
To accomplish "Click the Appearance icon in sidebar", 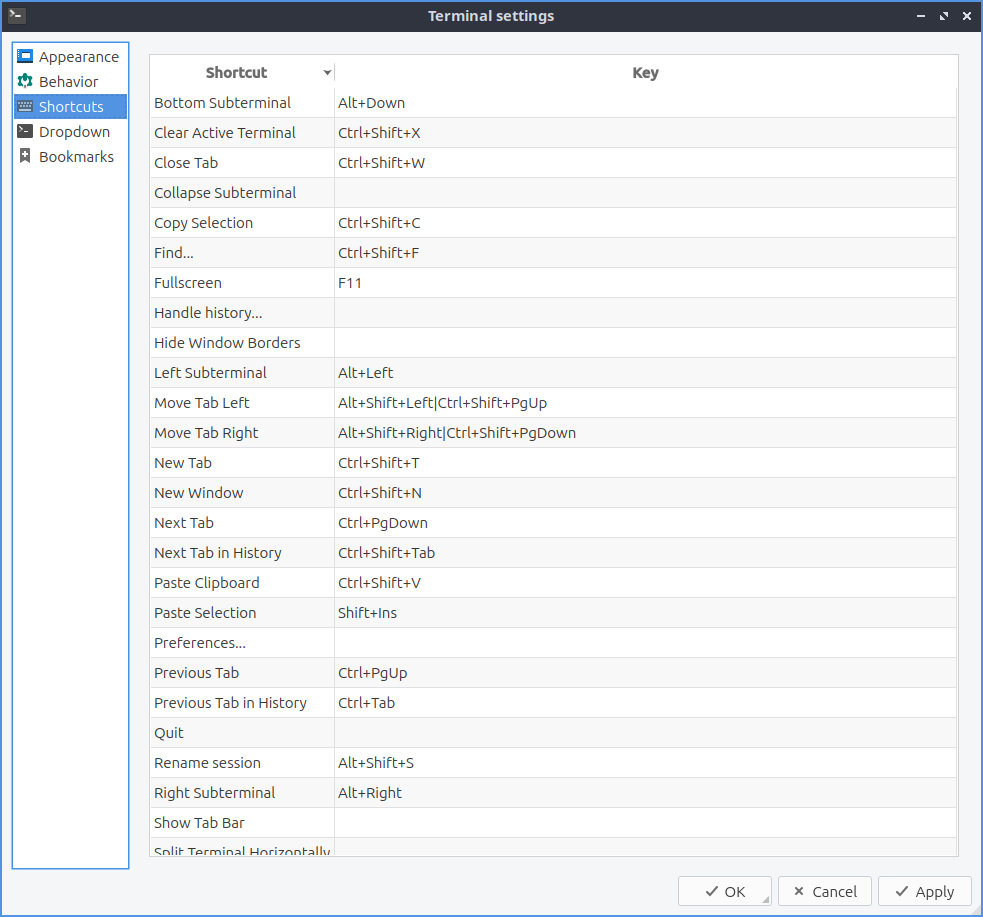I will pyautogui.click(x=25, y=57).
